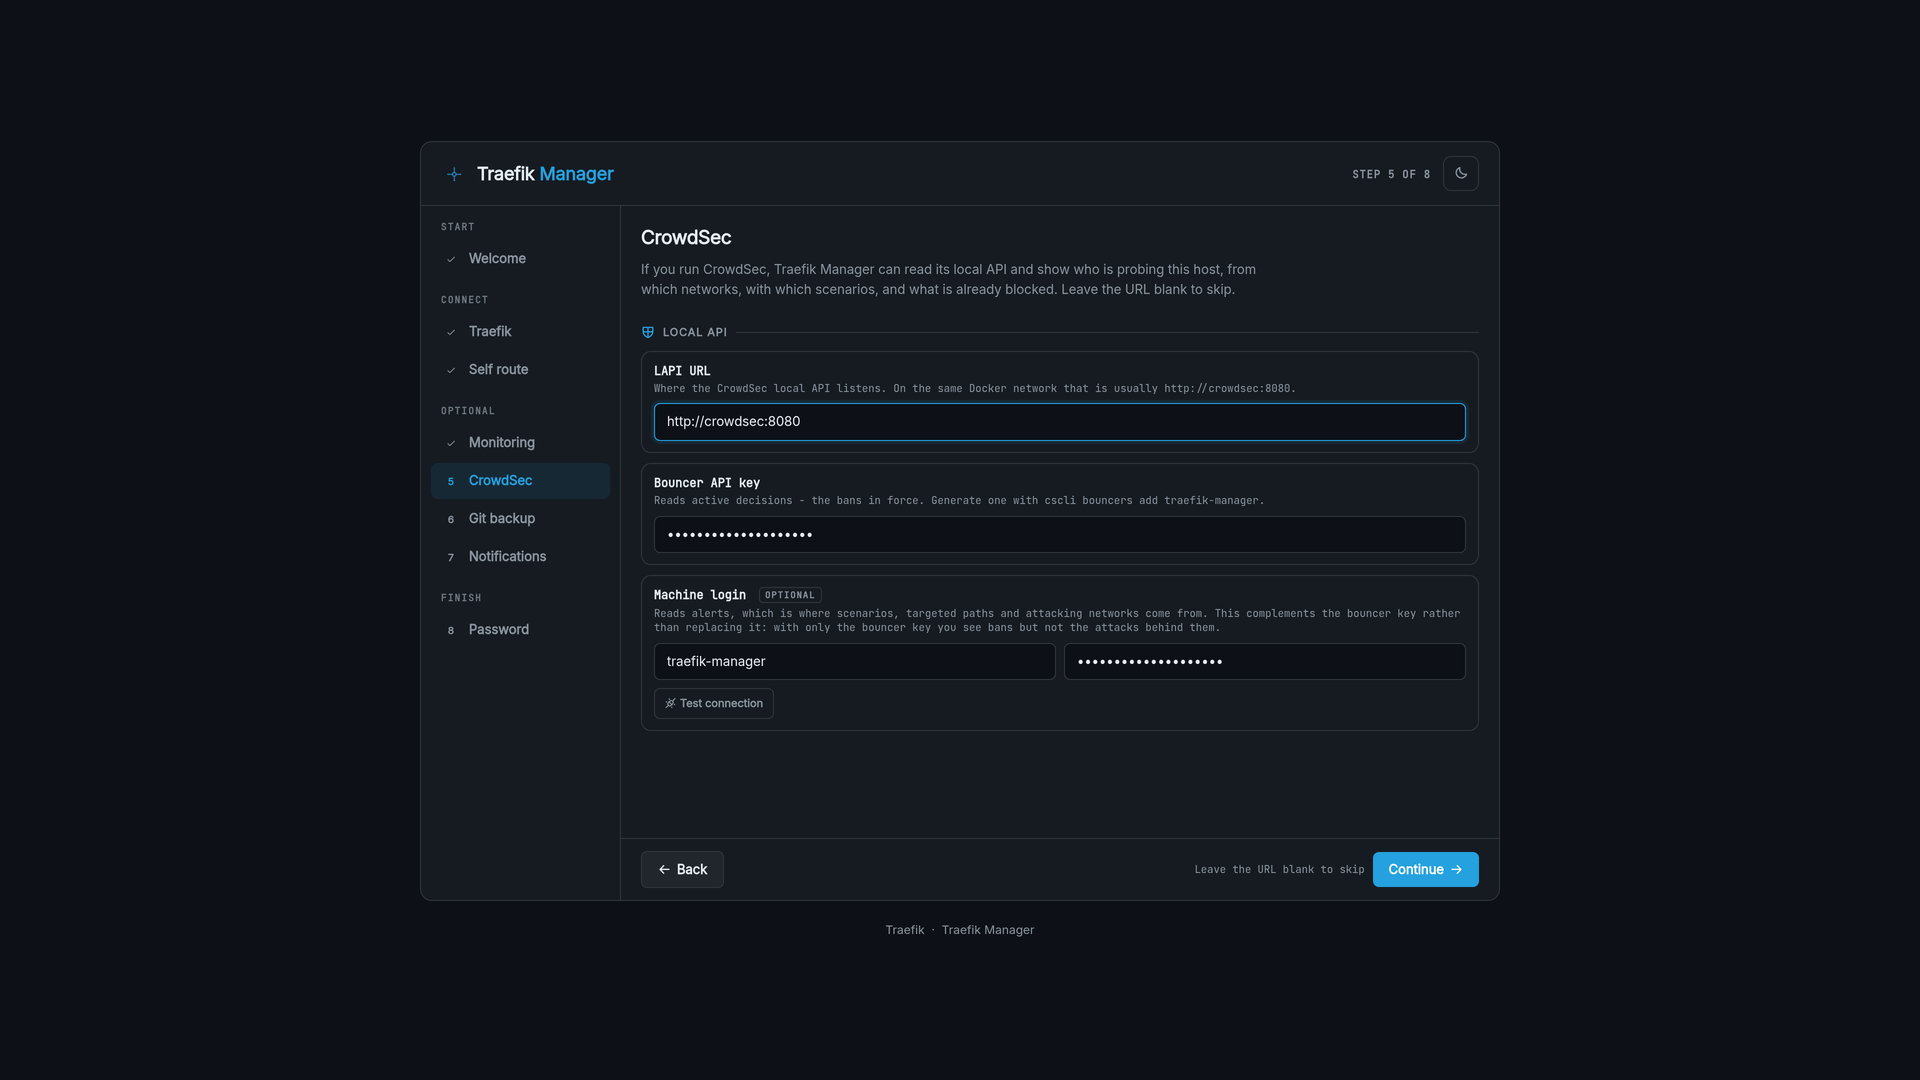Focus the machine login username field
The width and height of the screenshot is (1920, 1080).
point(854,661)
